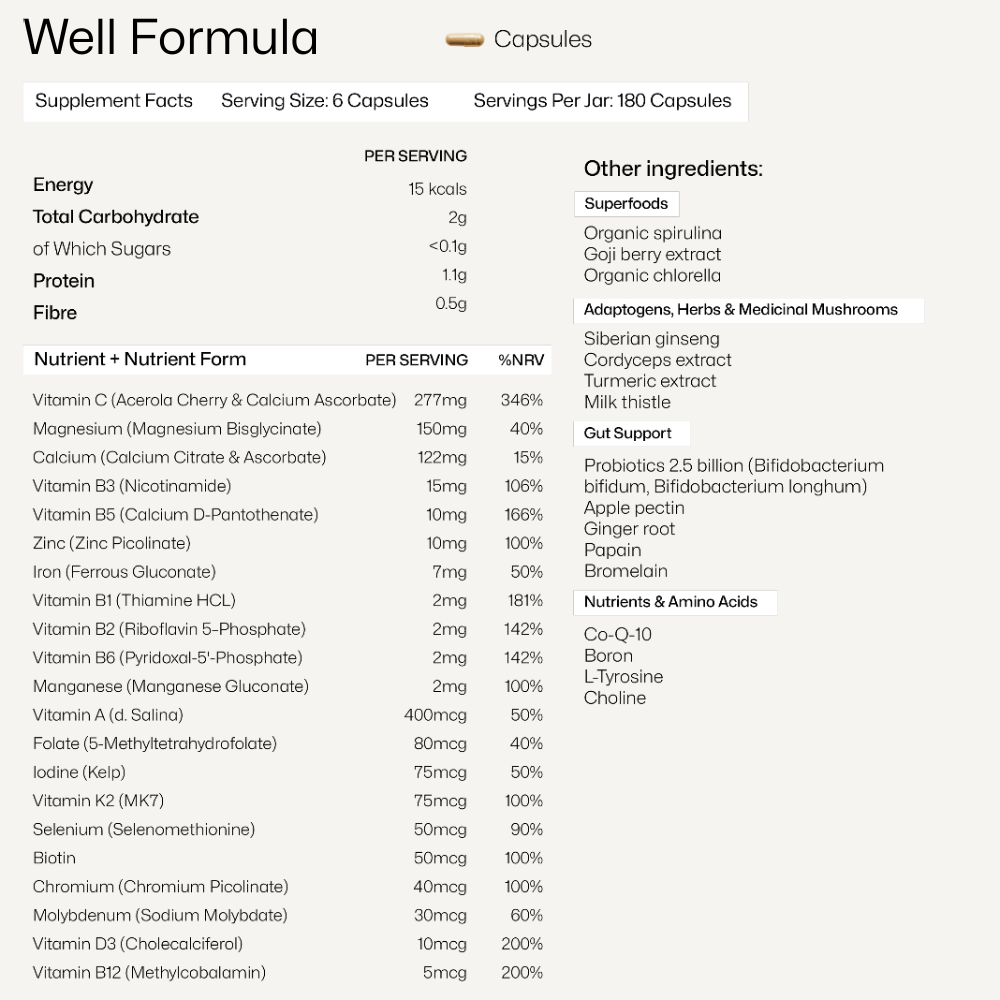This screenshot has height=1000, width=1000.
Task: Select the Nutrient + Nutrient Form column header
Action: (140, 359)
